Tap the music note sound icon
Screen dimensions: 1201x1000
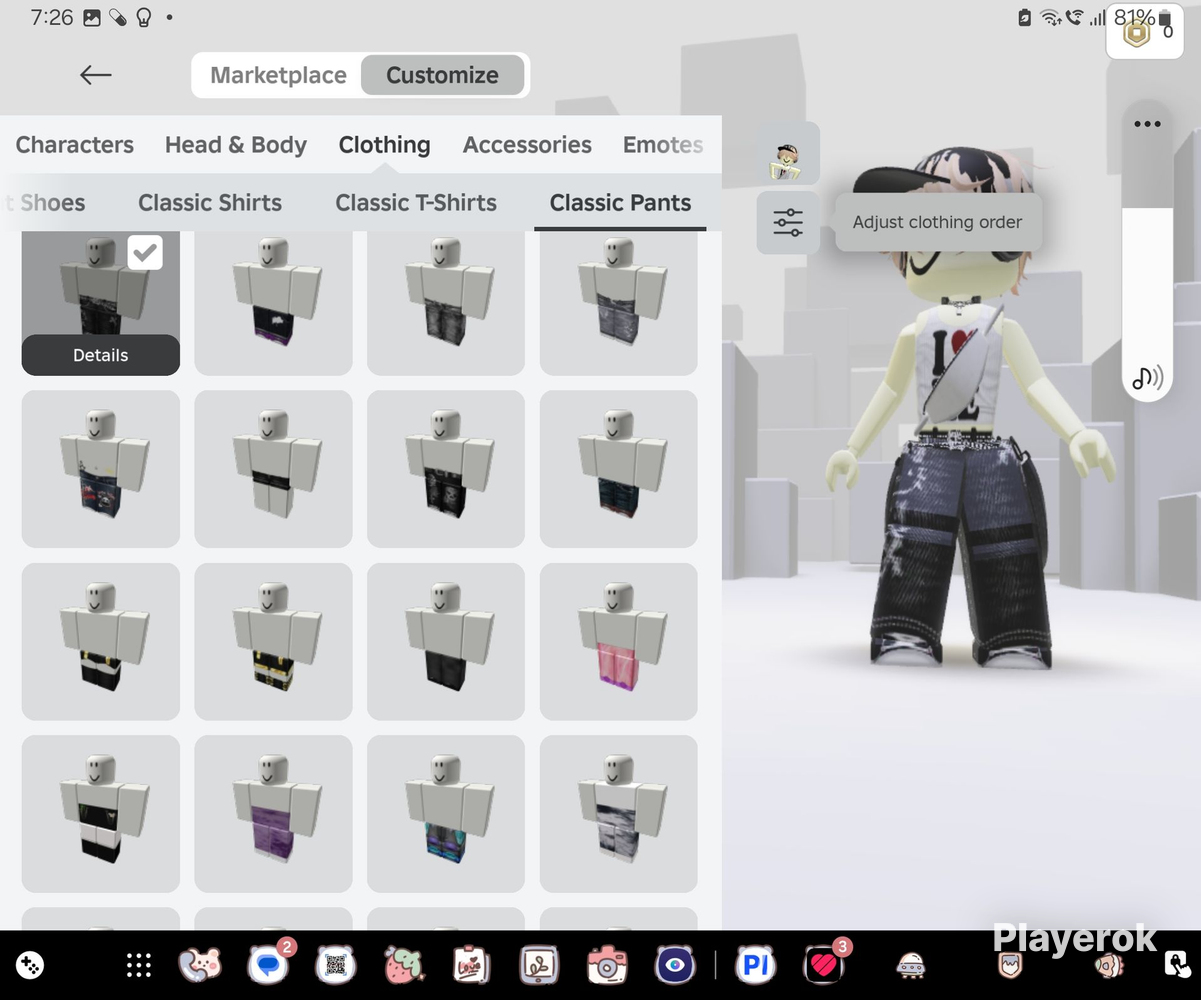[x=1147, y=377]
